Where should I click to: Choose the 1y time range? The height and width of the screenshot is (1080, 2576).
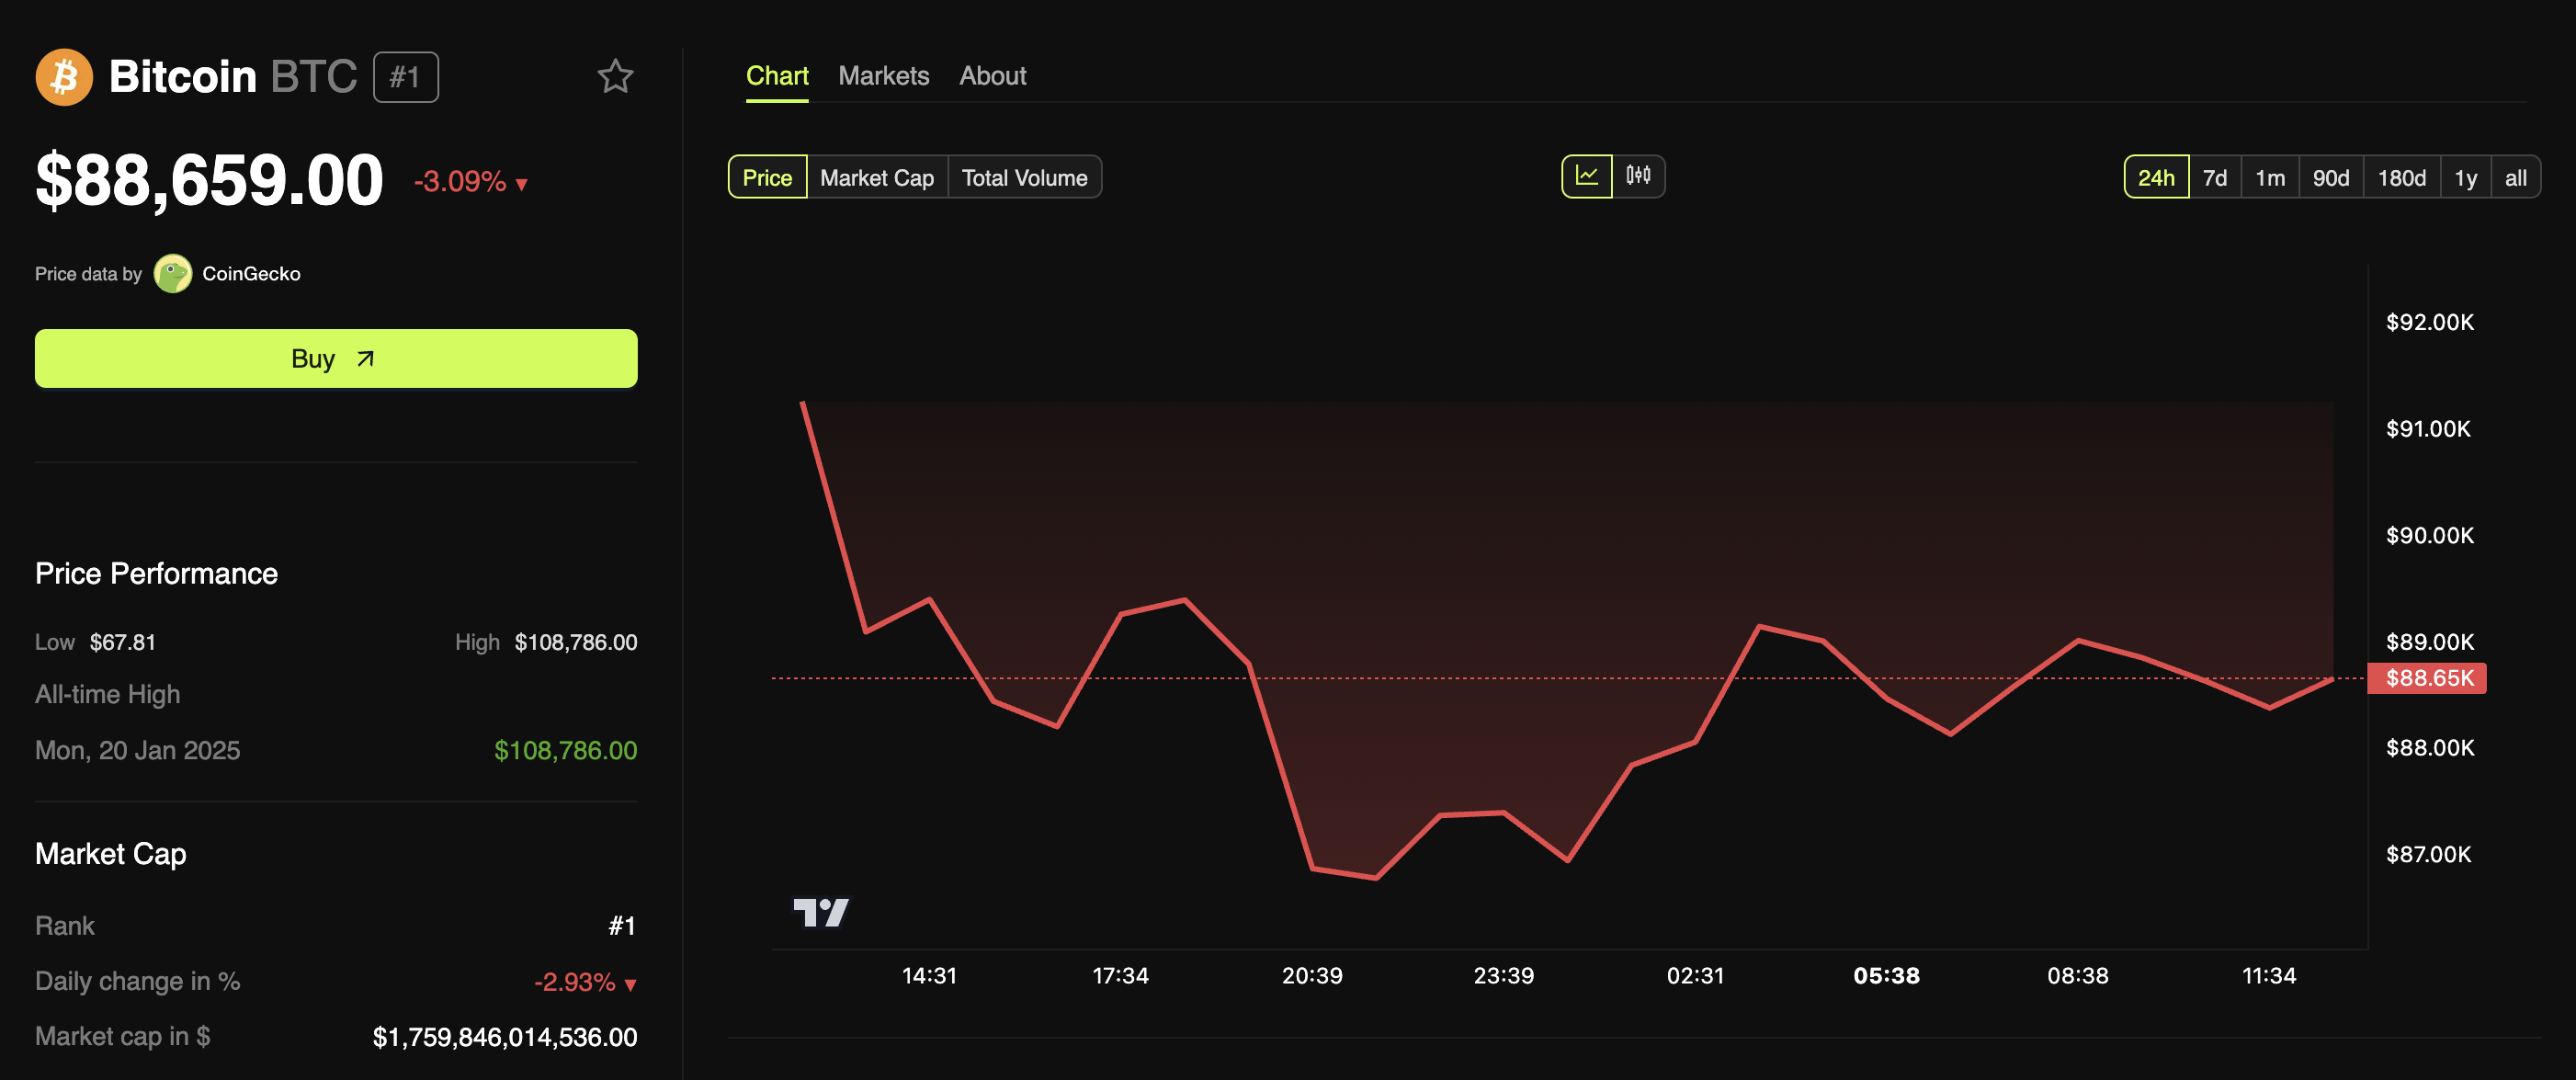[x=2465, y=177]
